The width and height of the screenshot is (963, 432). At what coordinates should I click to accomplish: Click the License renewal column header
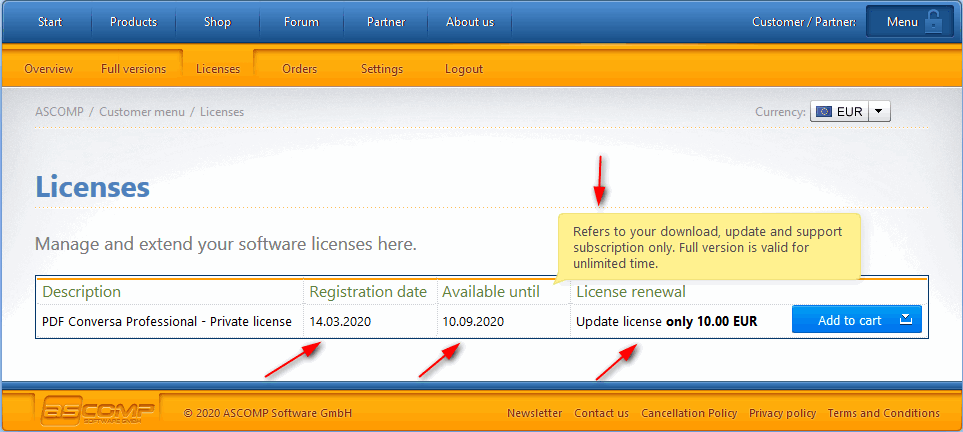point(631,291)
